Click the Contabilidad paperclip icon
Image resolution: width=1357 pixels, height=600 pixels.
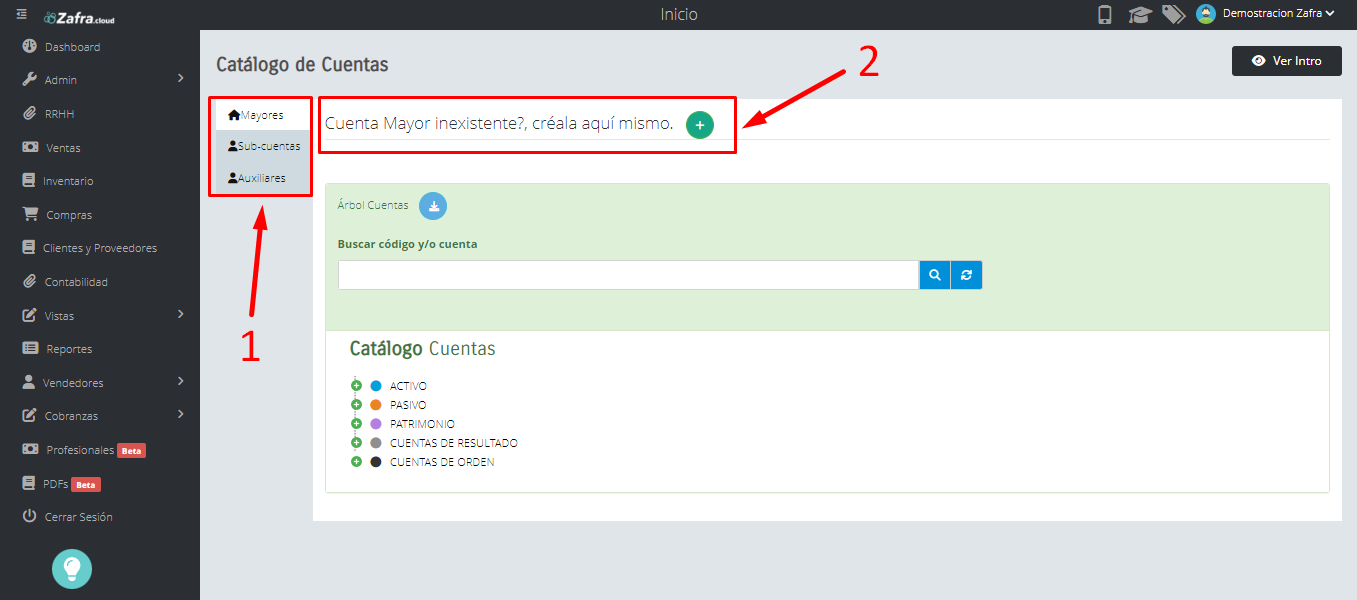(29, 281)
